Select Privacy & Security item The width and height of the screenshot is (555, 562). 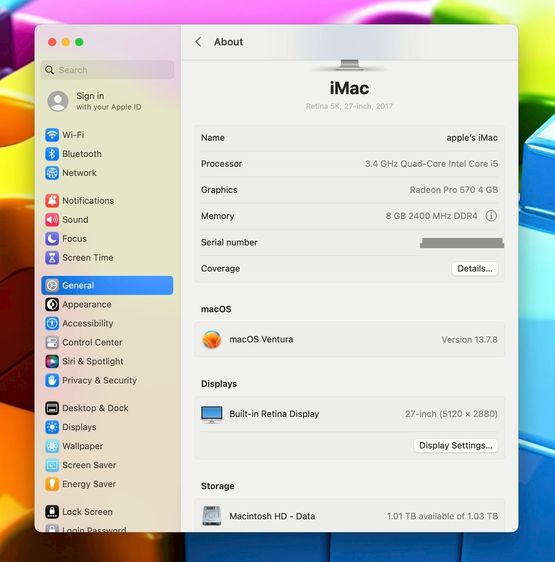pos(107,381)
